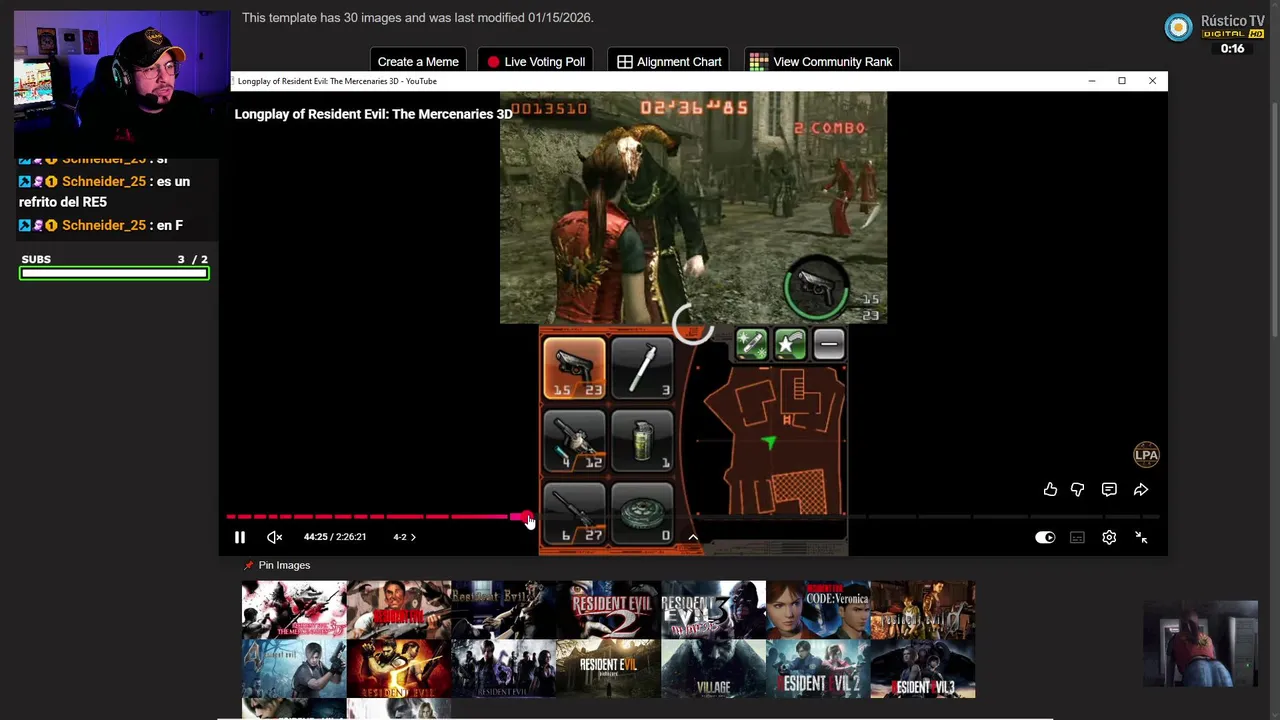The image size is (1280, 720).
Task: Select the Resident Evil 2 1998 thumbnail
Action: [608, 609]
